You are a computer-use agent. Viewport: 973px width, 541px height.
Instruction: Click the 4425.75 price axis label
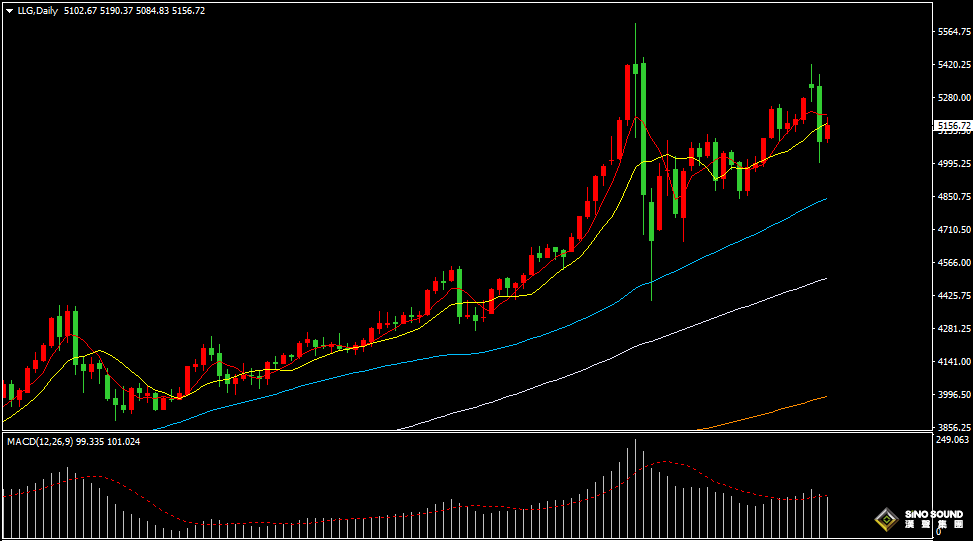pos(954,296)
